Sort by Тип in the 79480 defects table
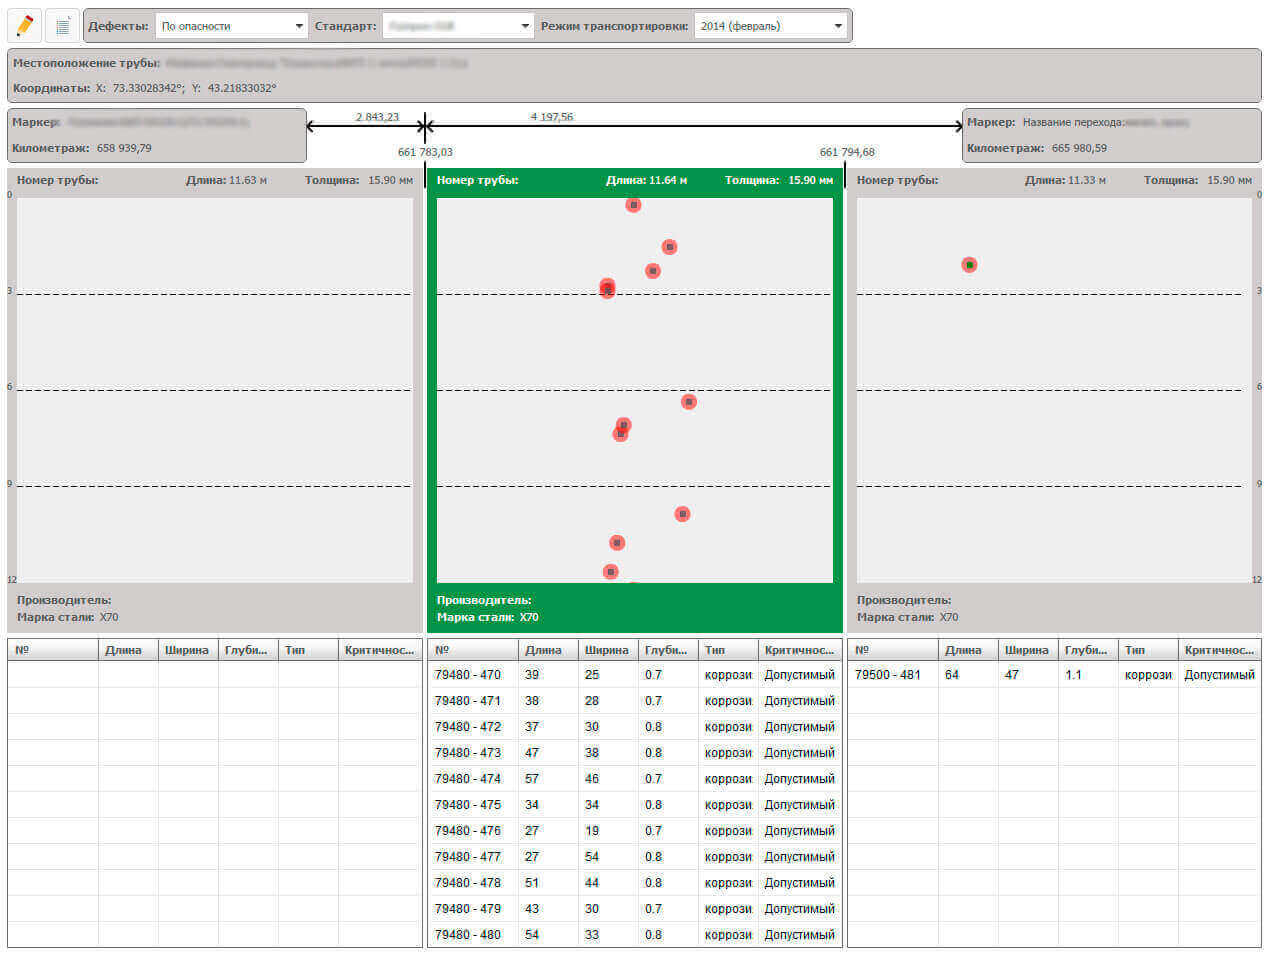The height and width of the screenshot is (955, 1272). 728,650
